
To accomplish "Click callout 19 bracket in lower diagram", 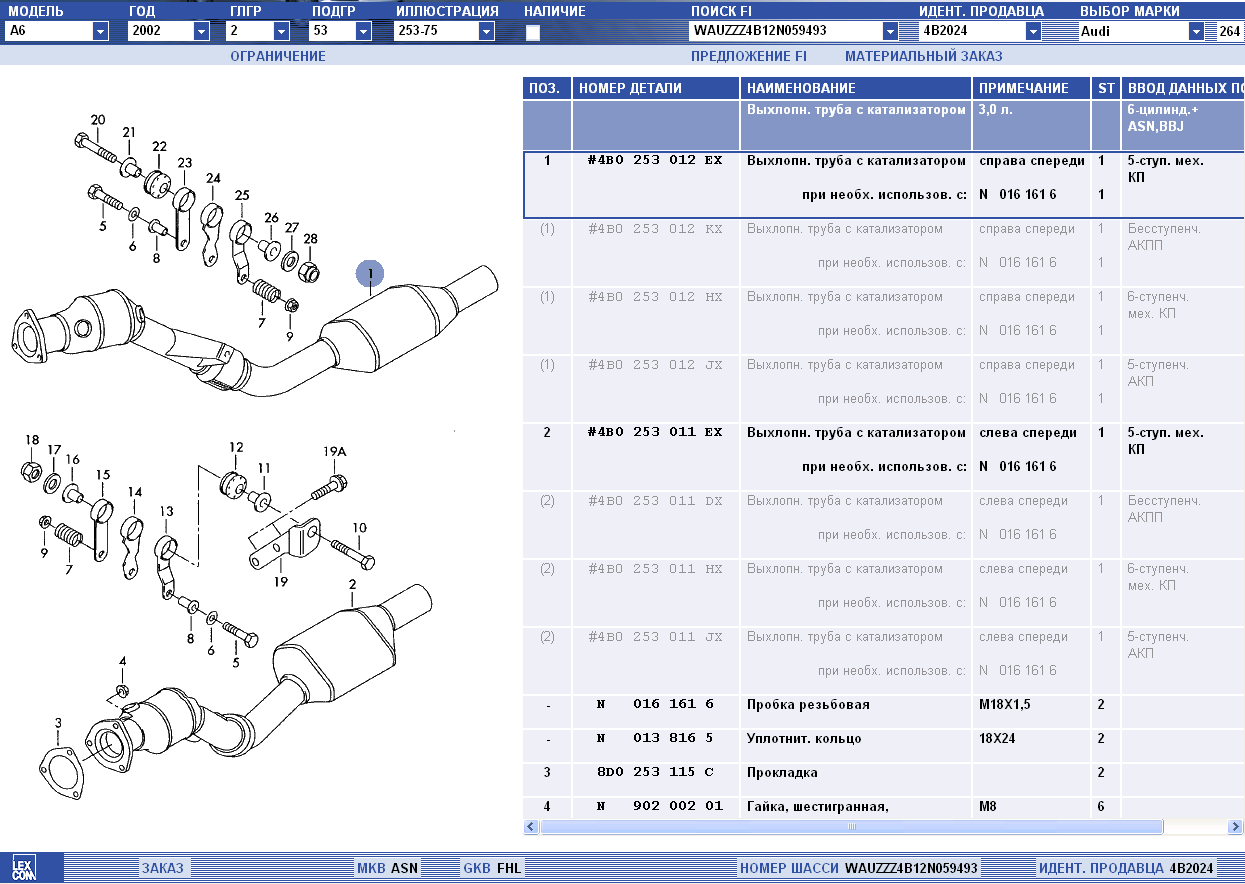I will tap(281, 582).
